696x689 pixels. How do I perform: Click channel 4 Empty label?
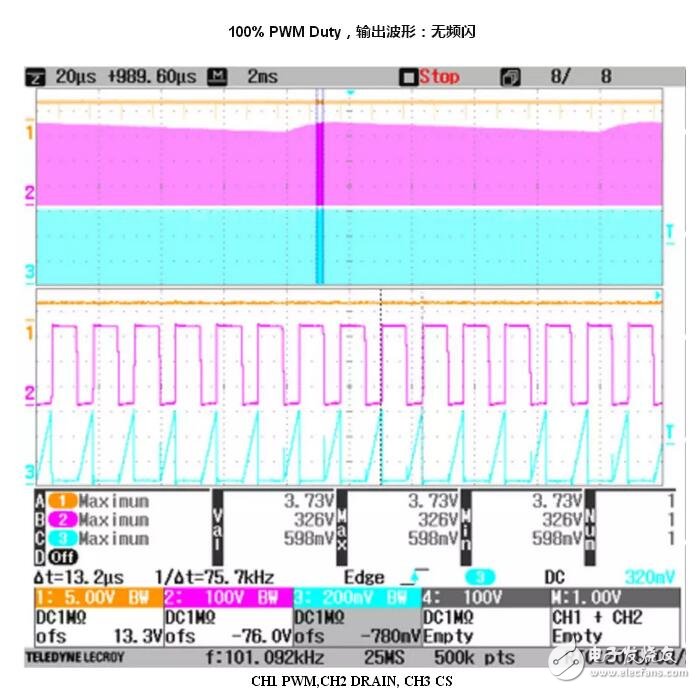coord(448,637)
